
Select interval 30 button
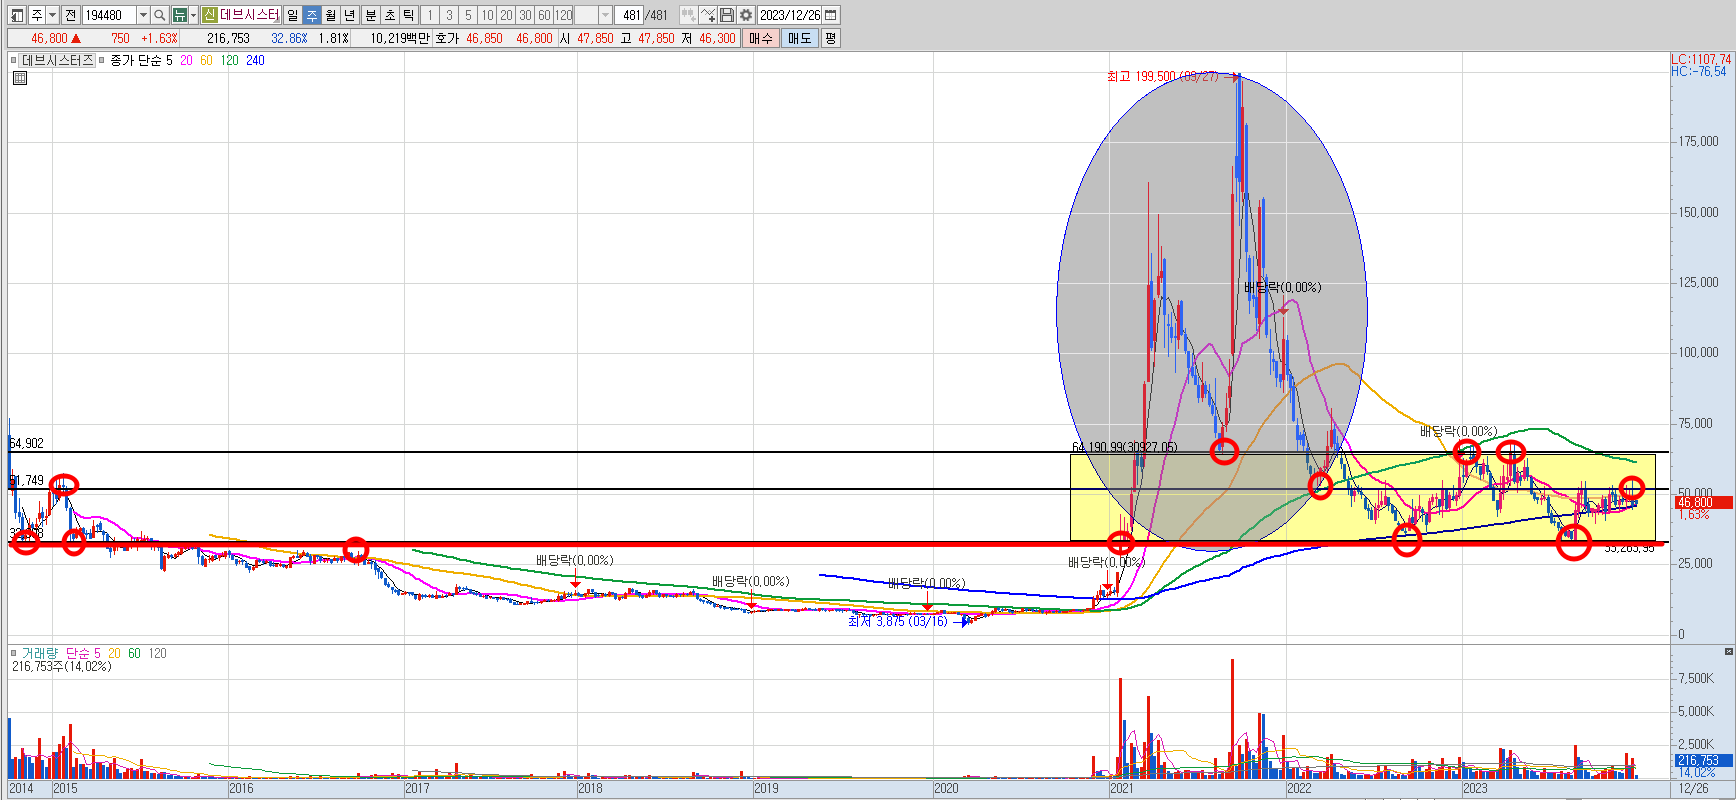pyautogui.click(x=525, y=15)
